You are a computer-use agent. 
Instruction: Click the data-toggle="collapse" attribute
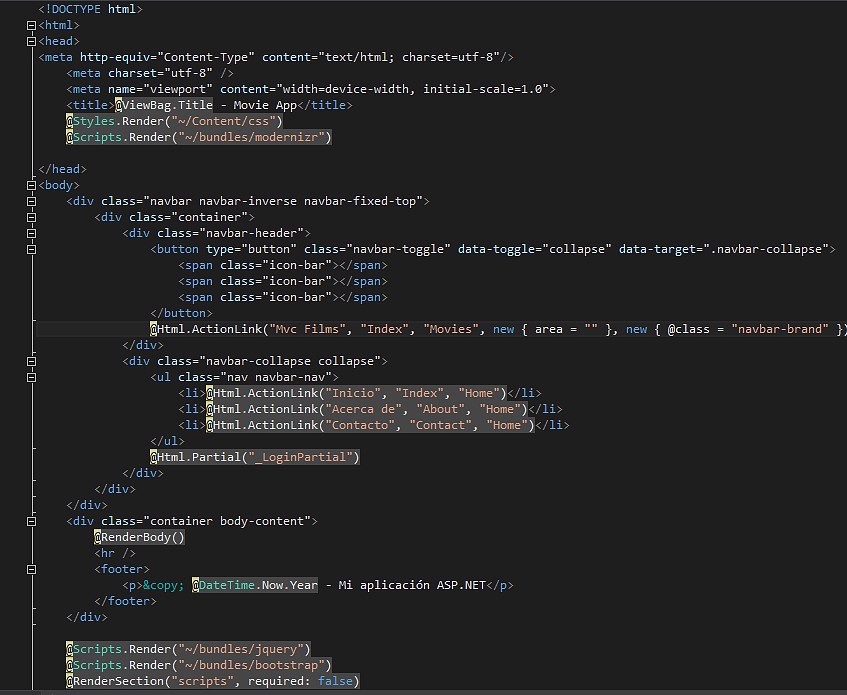click(x=535, y=249)
